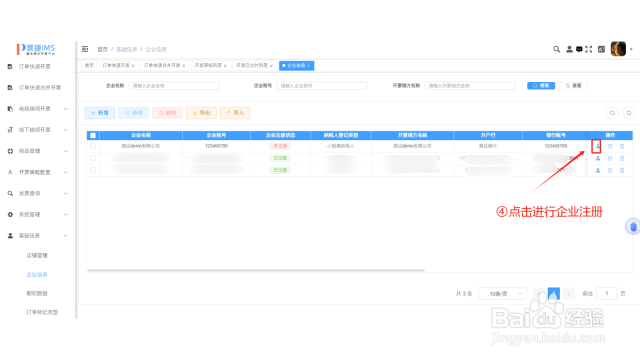This screenshot has height=360, width=640.
Task: Toggle the sidebar hamburger menu icon
Action: point(85,49)
